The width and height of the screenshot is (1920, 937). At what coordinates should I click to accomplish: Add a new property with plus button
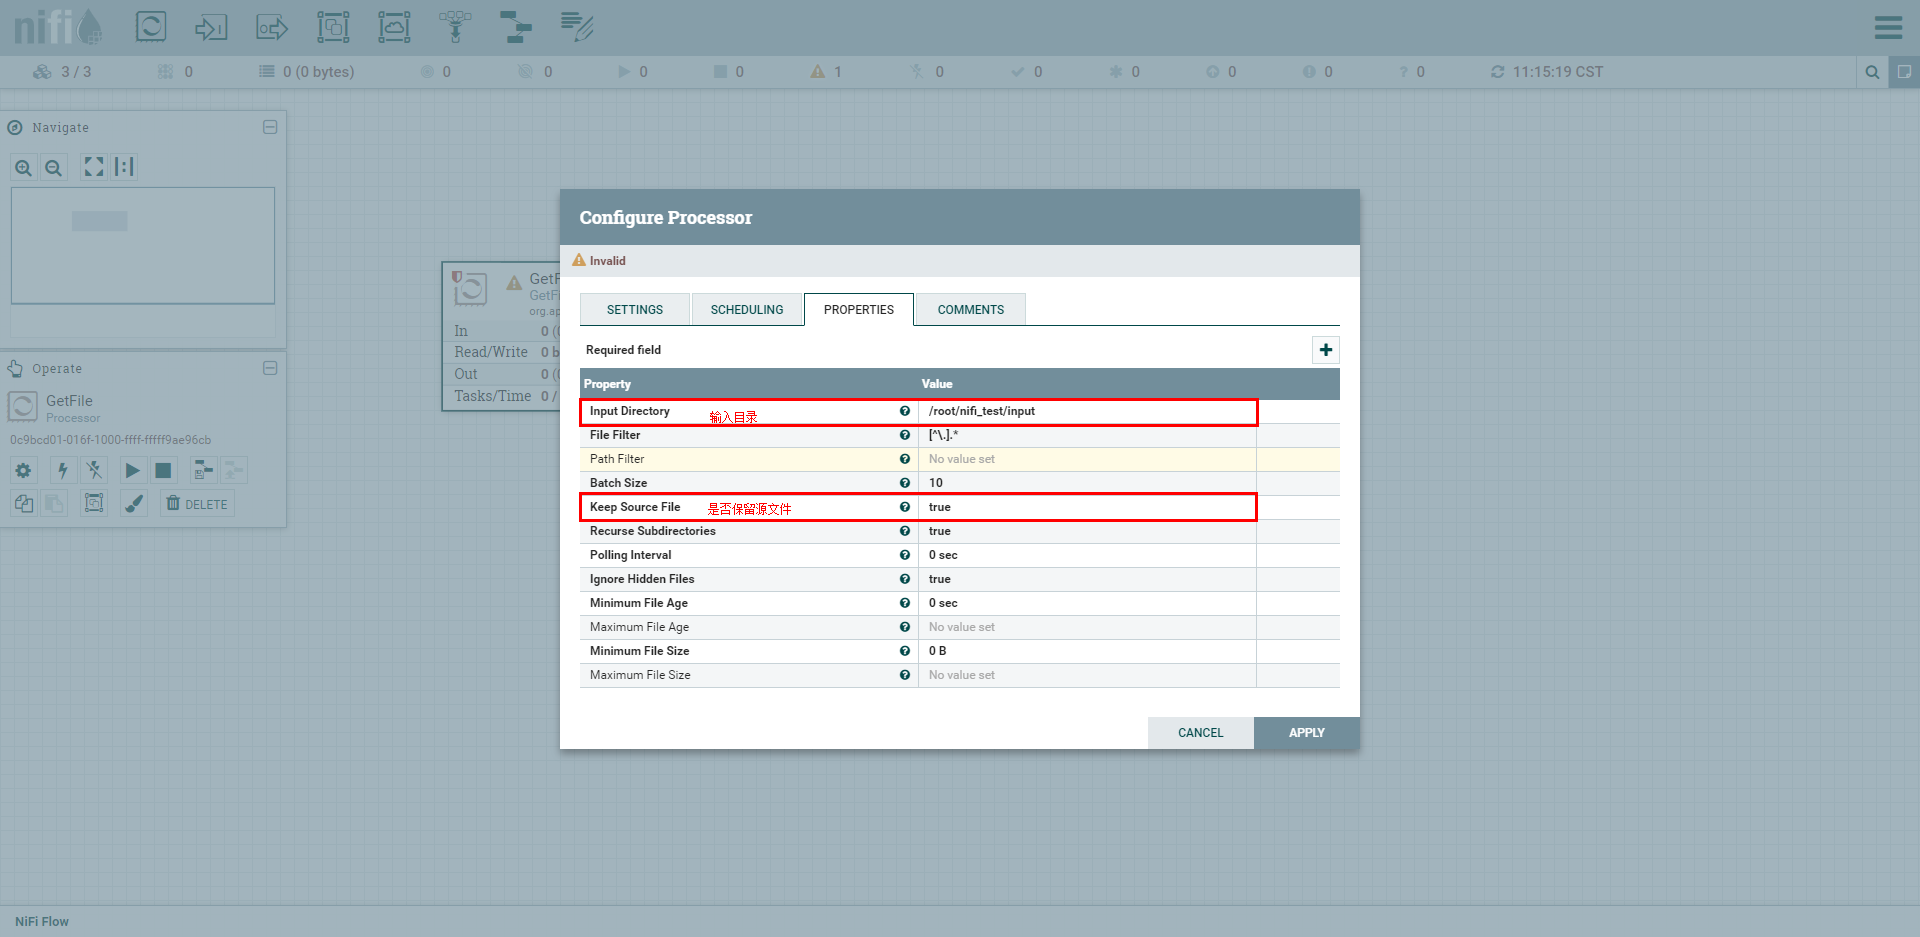click(x=1326, y=350)
